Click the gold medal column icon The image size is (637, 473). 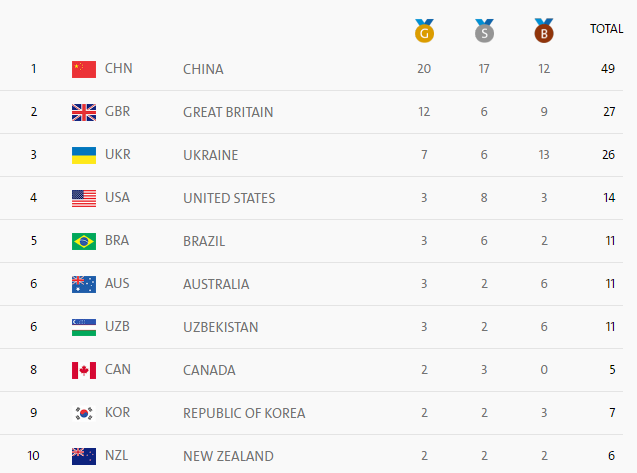[x=424, y=31]
